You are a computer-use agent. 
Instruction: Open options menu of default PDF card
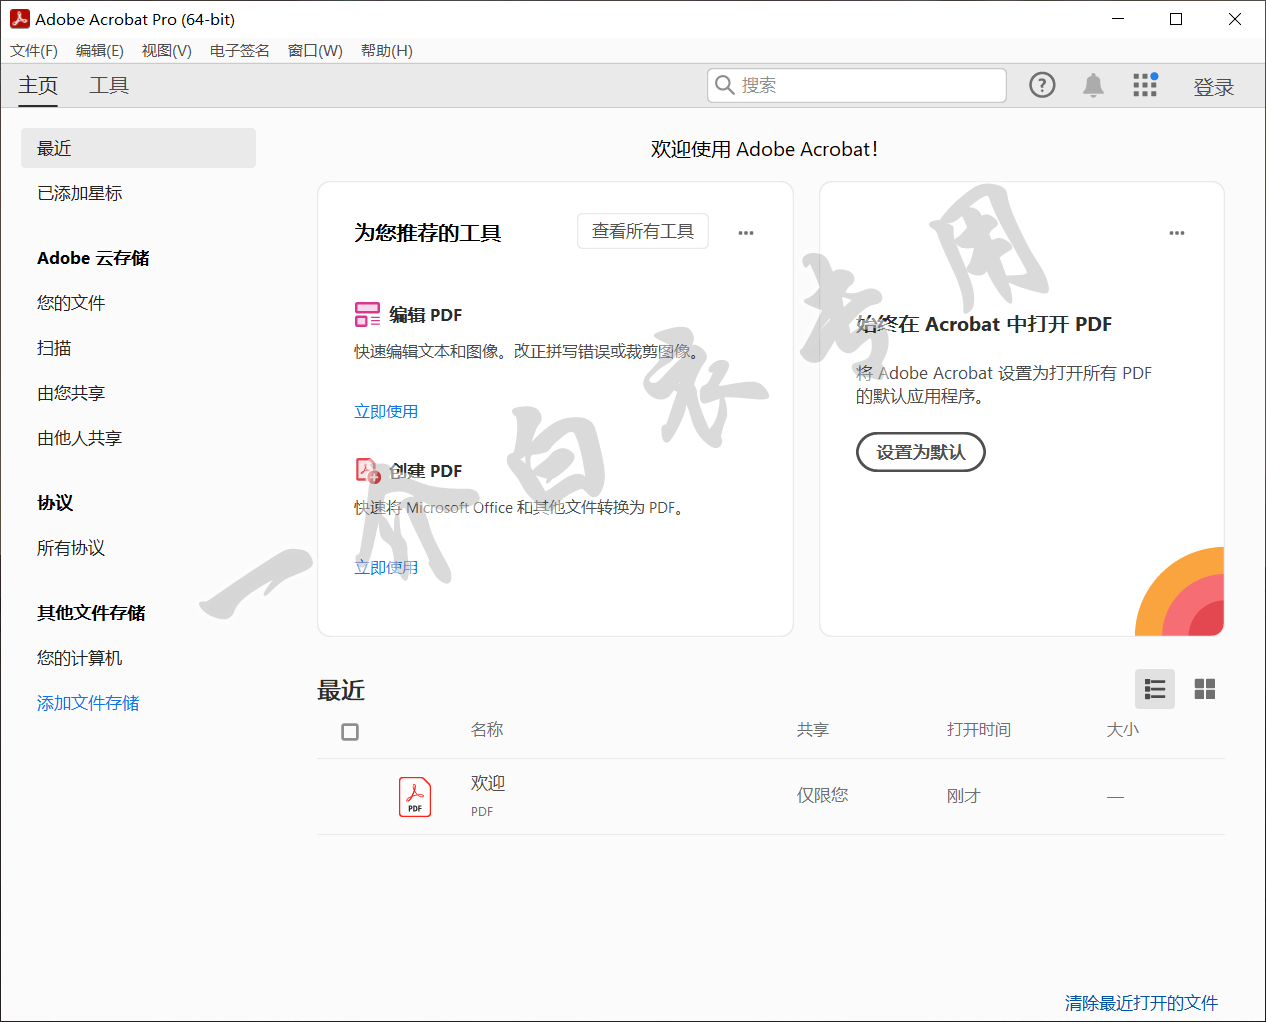(x=1177, y=233)
